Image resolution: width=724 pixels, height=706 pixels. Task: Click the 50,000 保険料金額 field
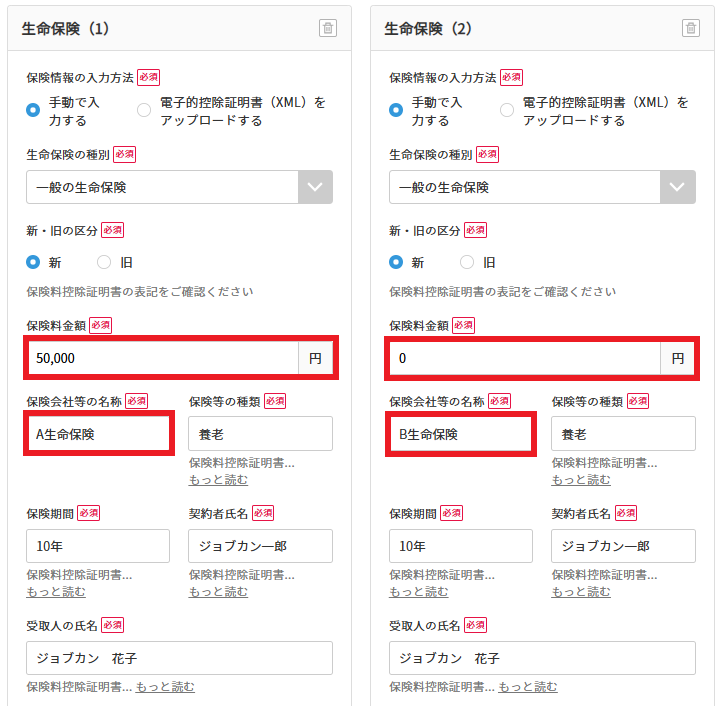click(x=163, y=358)
